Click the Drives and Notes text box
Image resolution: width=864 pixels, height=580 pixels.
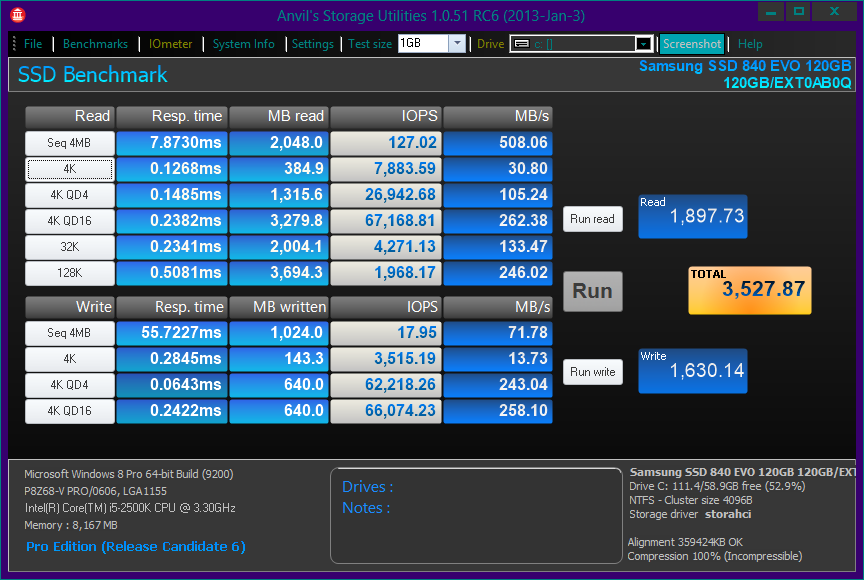[476, 516]
